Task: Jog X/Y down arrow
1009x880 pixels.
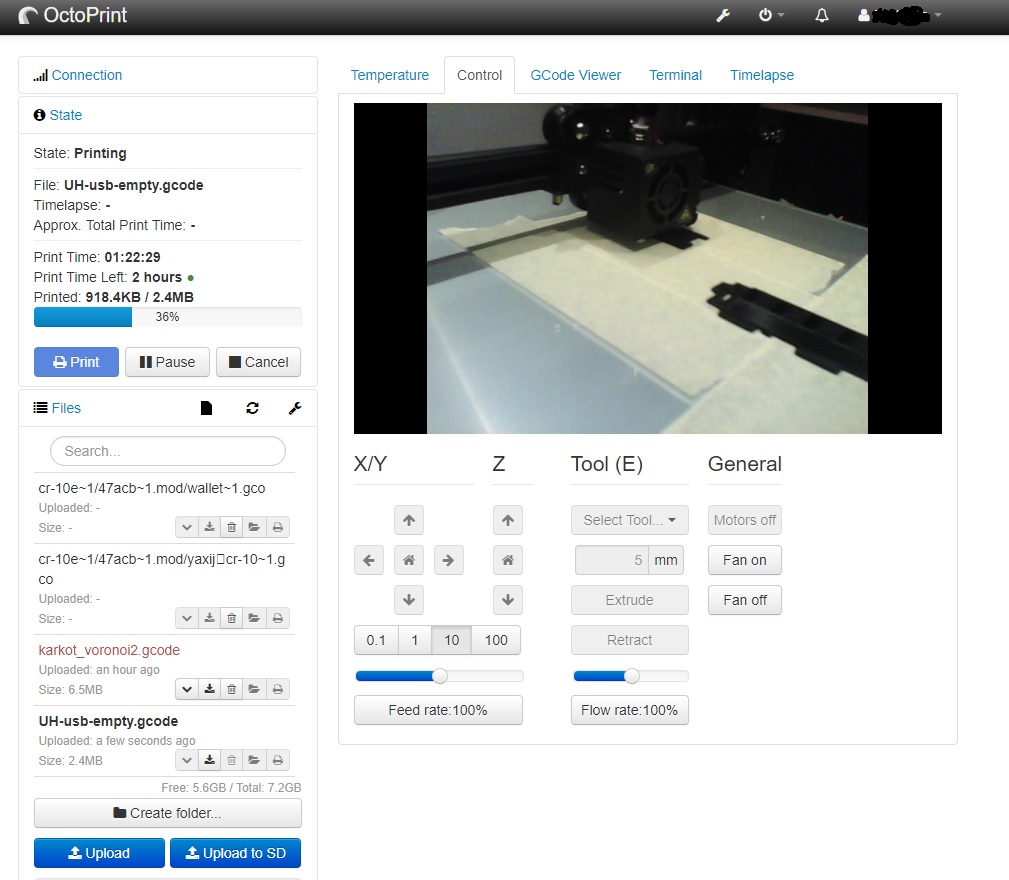Action: (x=409, y=600)
